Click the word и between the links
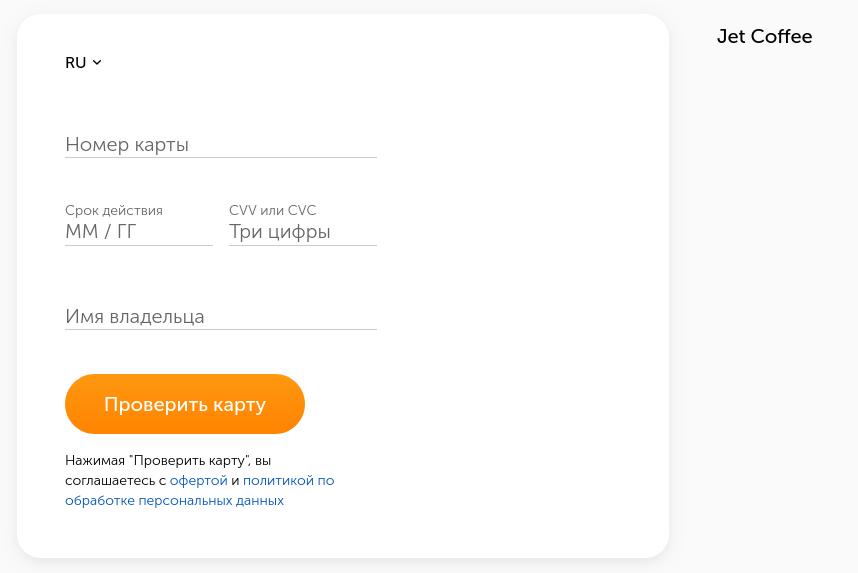This screenshot has height=573, width=858. tap(235, 481)
